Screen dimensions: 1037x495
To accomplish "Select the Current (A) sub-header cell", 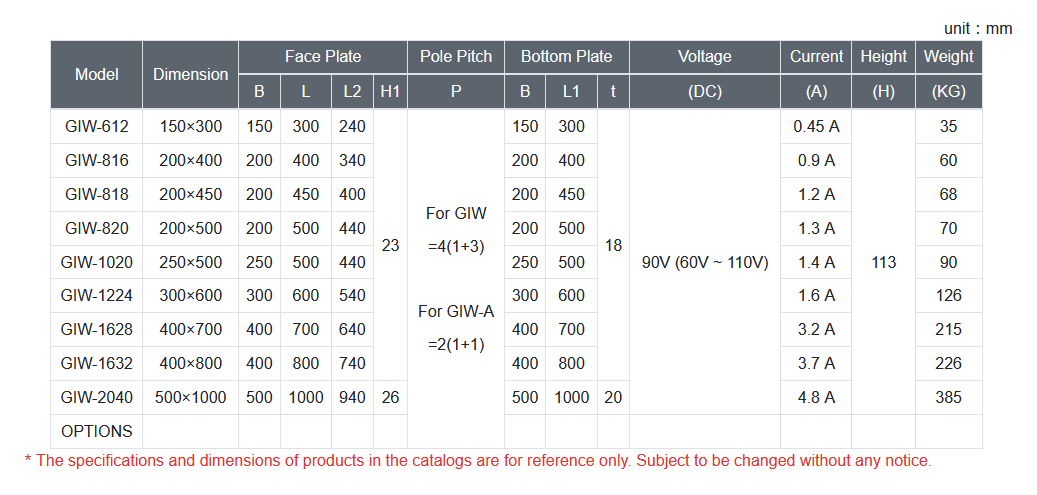I will pos(816,92).
